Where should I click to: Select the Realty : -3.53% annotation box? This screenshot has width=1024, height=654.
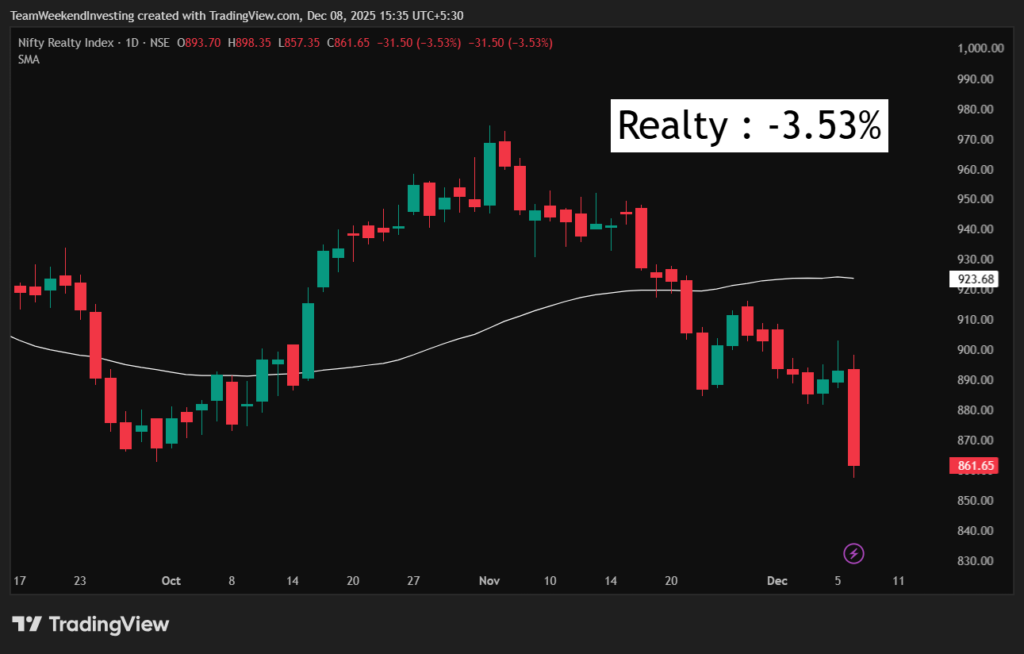(749, 126)
